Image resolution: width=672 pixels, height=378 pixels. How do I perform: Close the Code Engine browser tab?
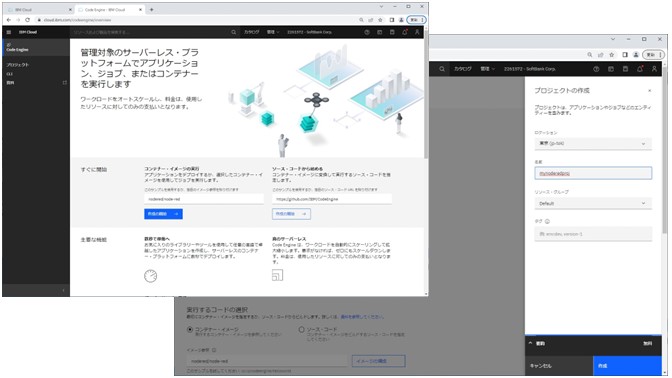tap(140, 9)
